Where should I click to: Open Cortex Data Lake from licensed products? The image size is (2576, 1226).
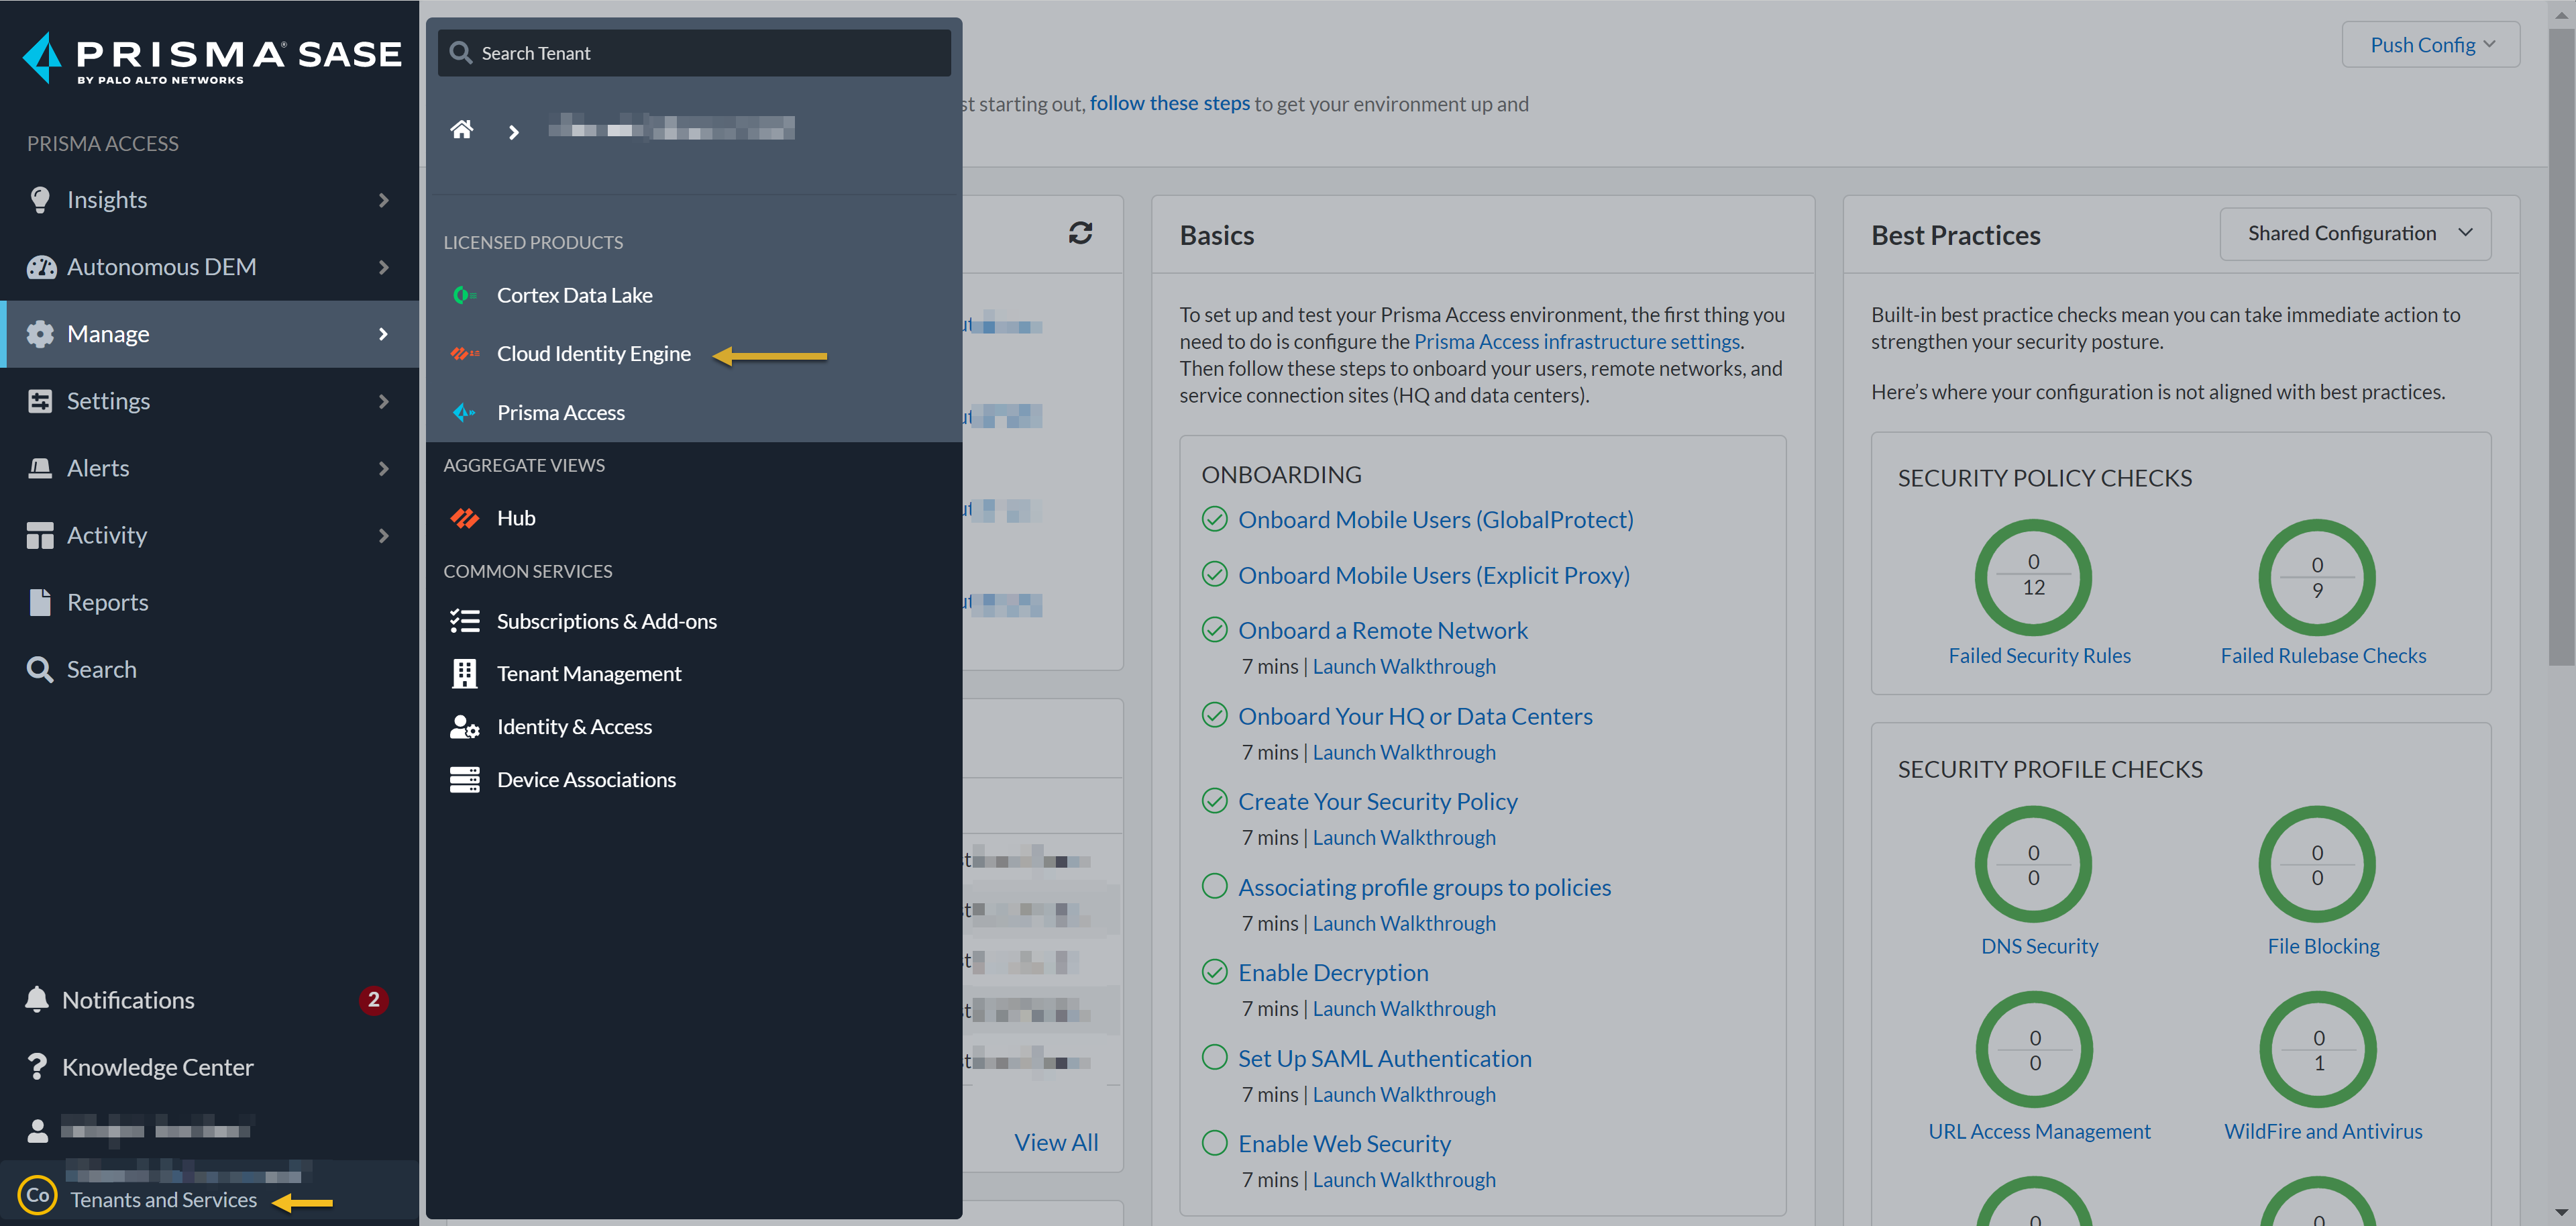coord(575,294)
